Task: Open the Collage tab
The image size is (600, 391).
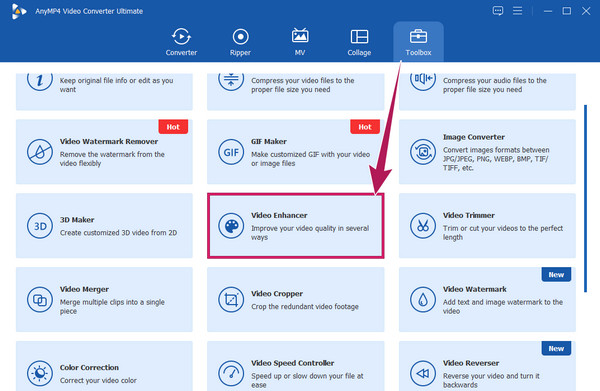Action: [x=359, y=42]
